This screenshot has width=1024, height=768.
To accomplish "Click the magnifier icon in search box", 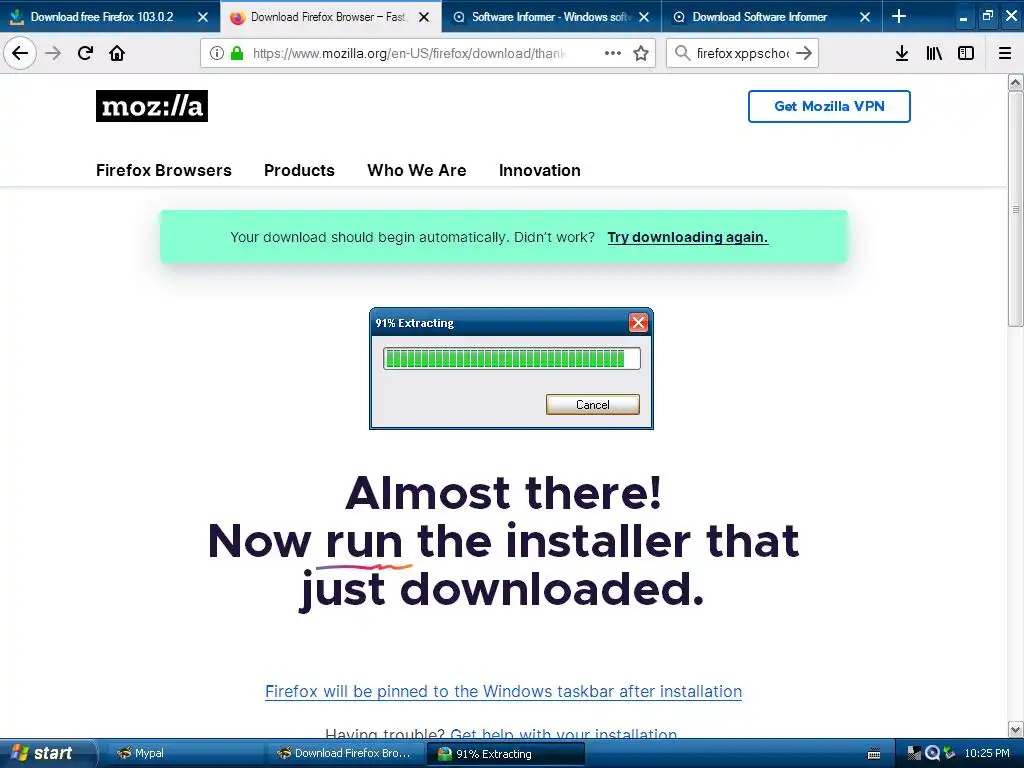I will pyautogui.click(x=682, y=53).
